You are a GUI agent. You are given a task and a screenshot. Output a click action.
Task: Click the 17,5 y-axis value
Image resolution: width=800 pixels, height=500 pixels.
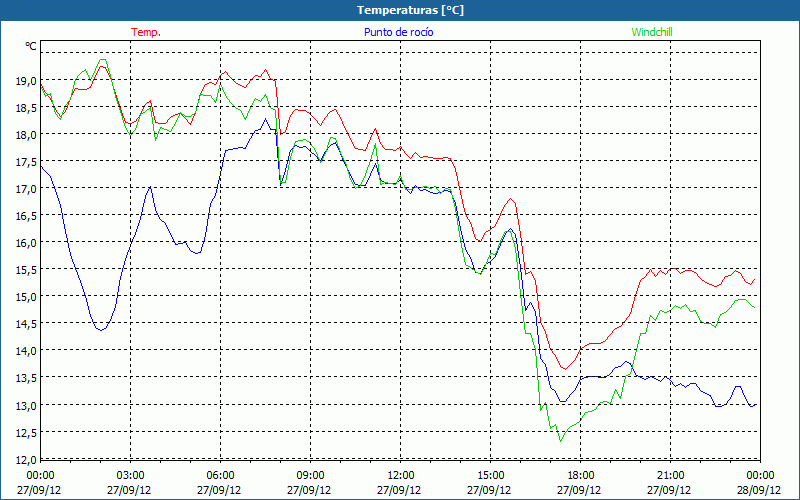[x=26, y=161]
